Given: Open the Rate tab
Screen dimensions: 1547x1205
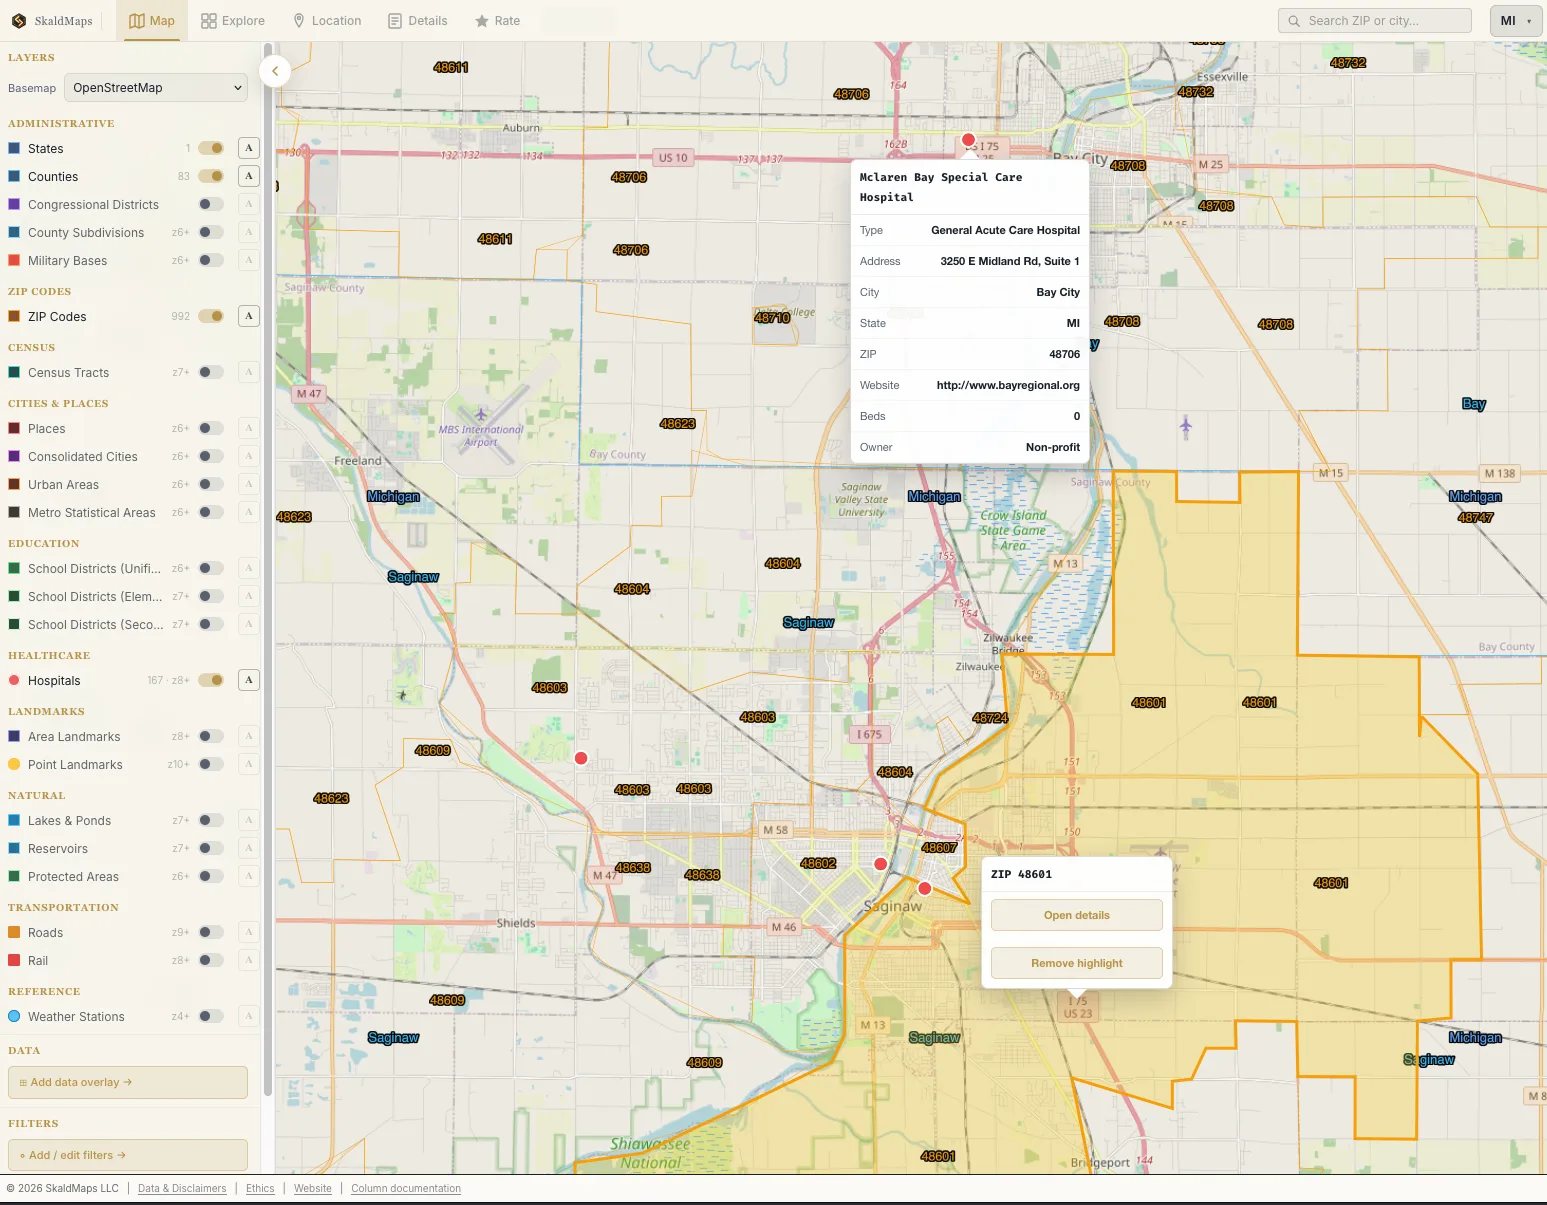Looking at the screenshot, I should coord(498,21).
